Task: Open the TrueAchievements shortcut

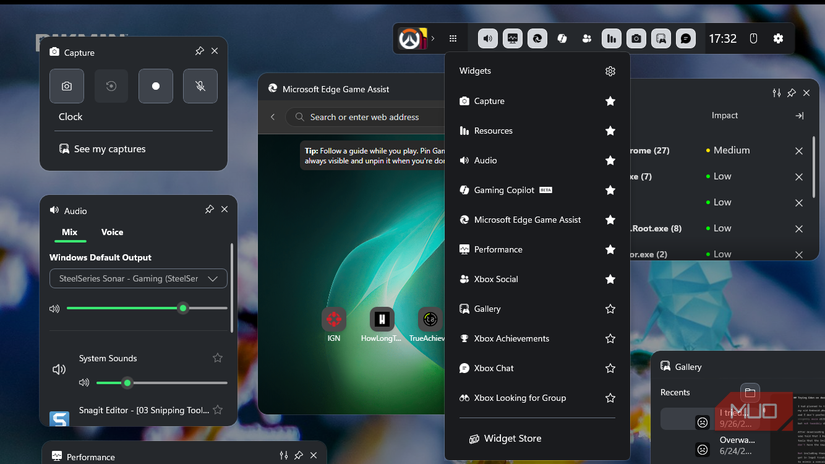Action: (x=427, y=325)
